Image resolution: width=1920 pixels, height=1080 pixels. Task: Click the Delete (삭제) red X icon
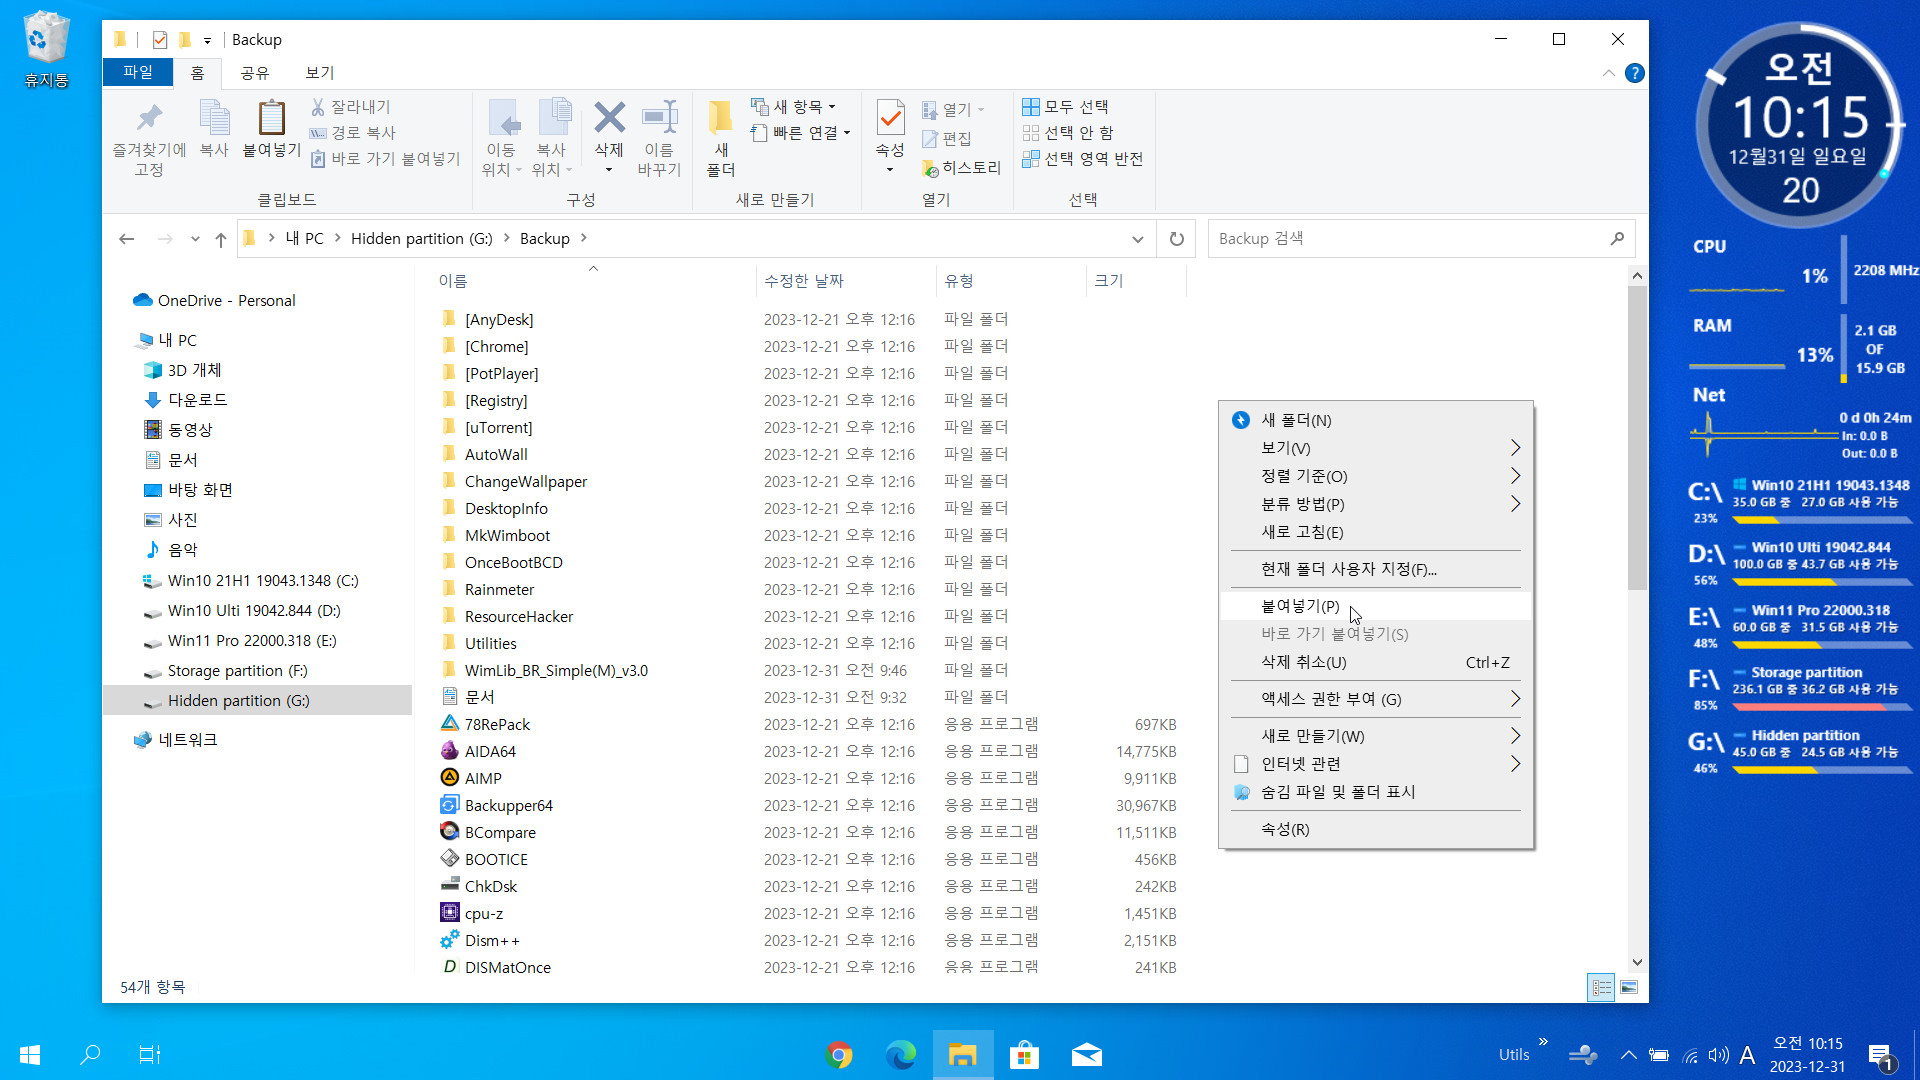[609, 118]
